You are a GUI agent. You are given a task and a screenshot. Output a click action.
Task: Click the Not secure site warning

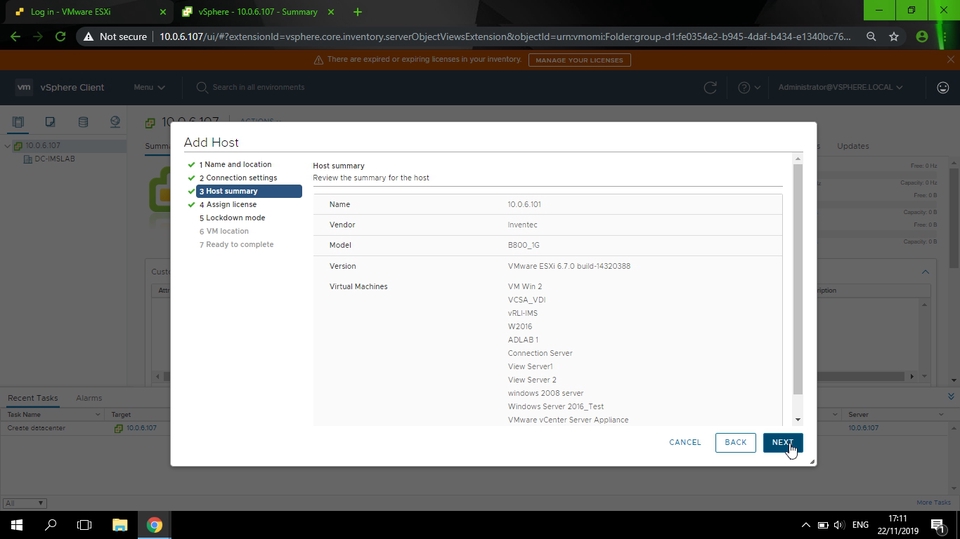click(x=115, y=37)
